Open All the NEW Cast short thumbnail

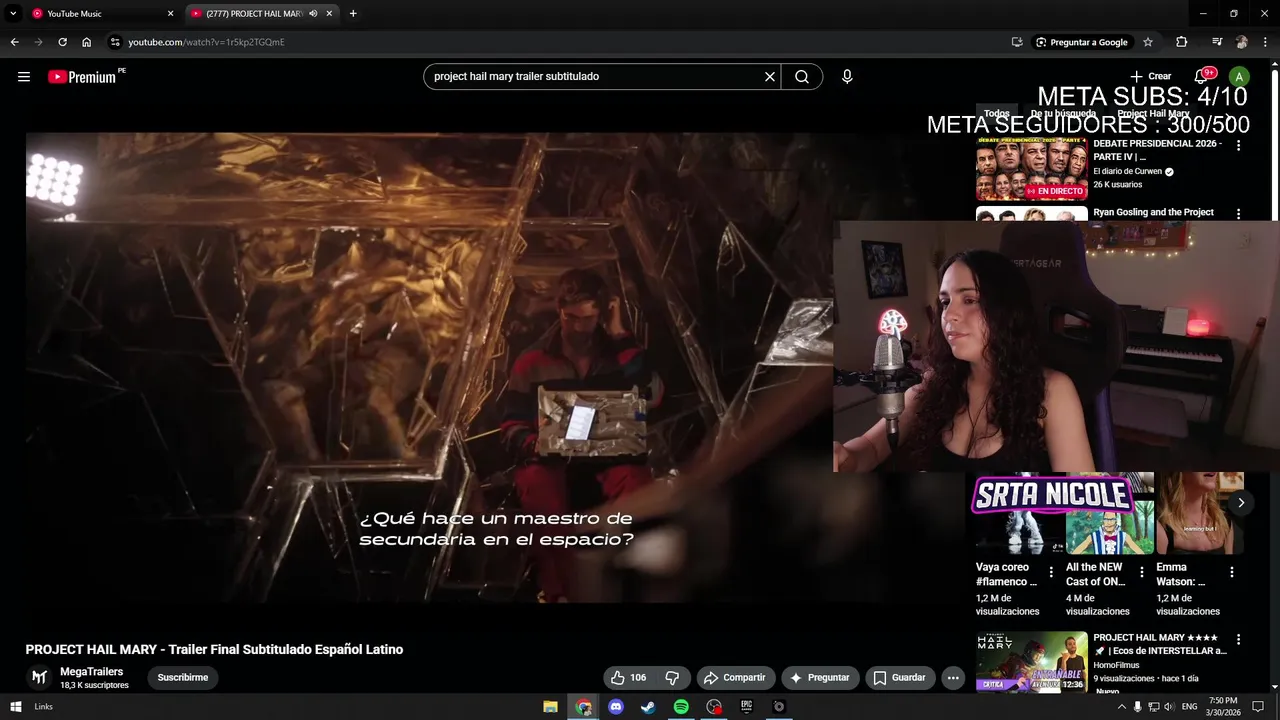pos(1109,513)
